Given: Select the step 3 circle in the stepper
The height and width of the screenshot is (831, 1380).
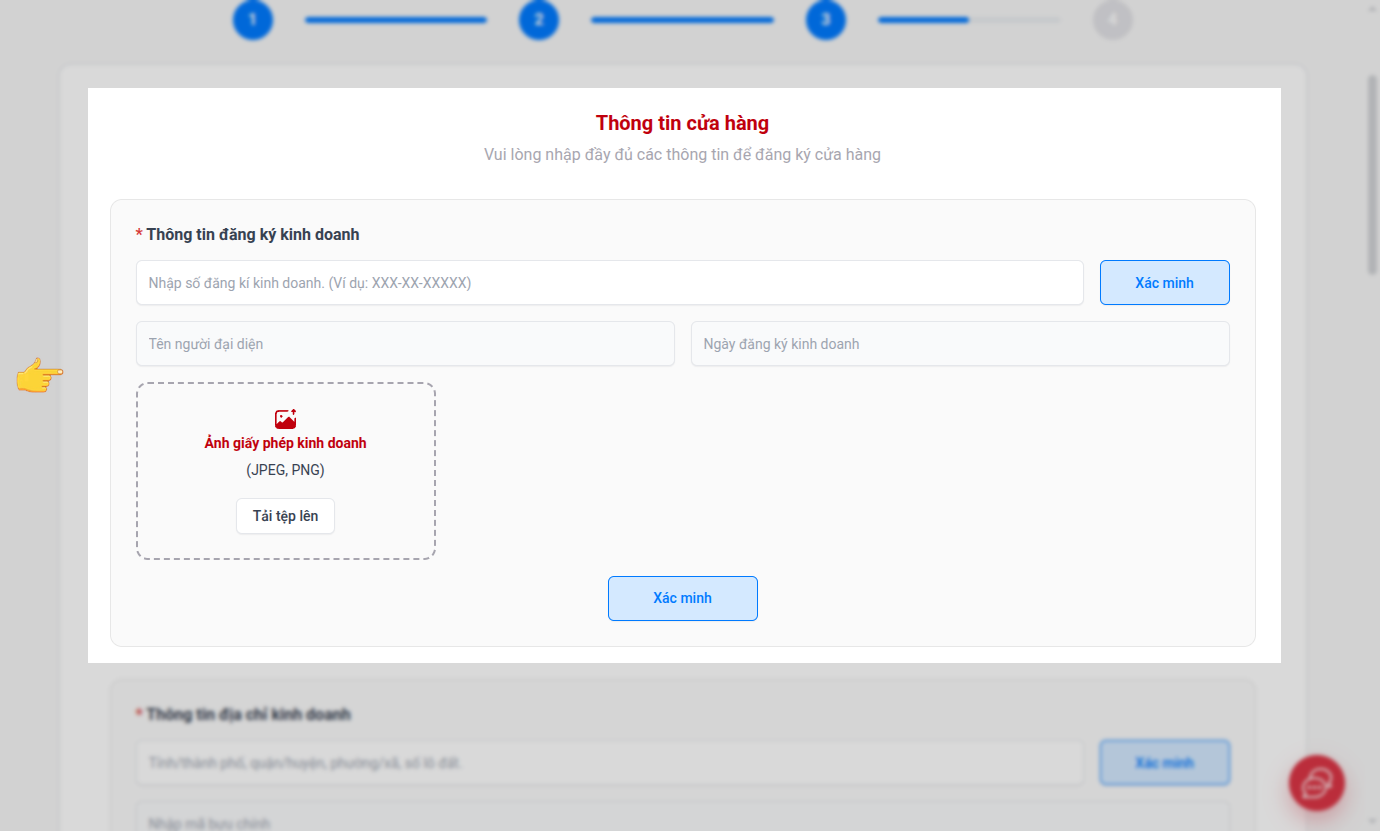Looking at the screenshot, I should (x=826, y=20).
